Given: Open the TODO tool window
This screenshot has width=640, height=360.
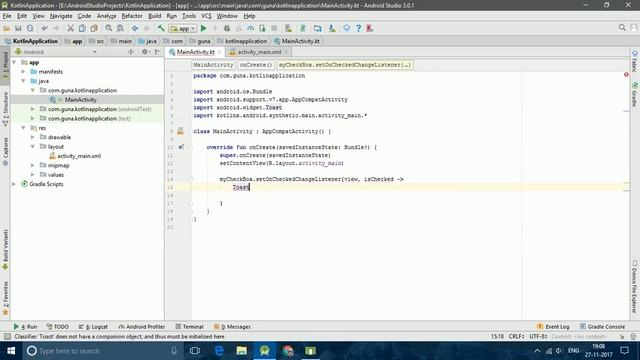Looking at the screenshot, I should click(x=58, y=327).
